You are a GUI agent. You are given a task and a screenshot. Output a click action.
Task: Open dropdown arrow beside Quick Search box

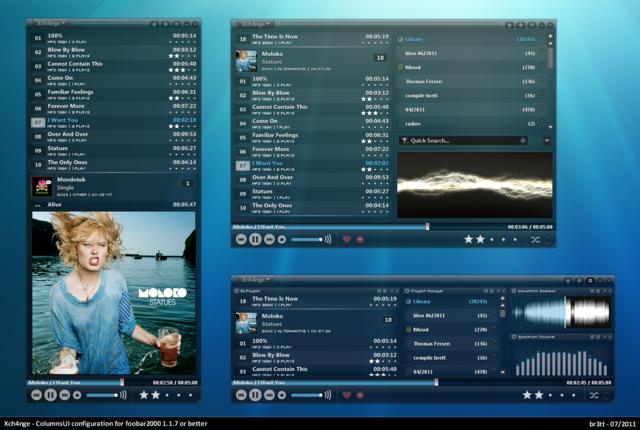(x=548, y=141)
